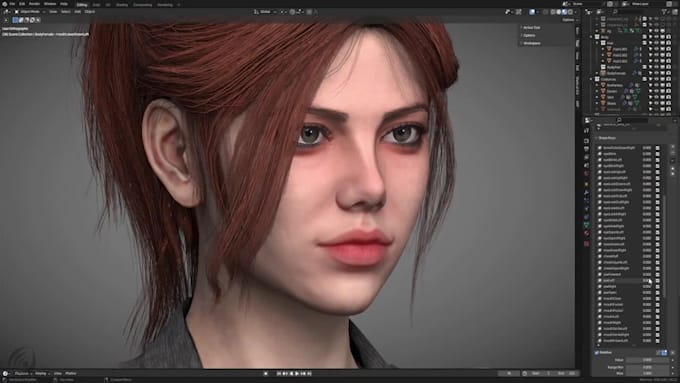Hide BodyFemale in viewport via eye icon
The width and height of the screenshot is (680, 383).
coord(657,73)
